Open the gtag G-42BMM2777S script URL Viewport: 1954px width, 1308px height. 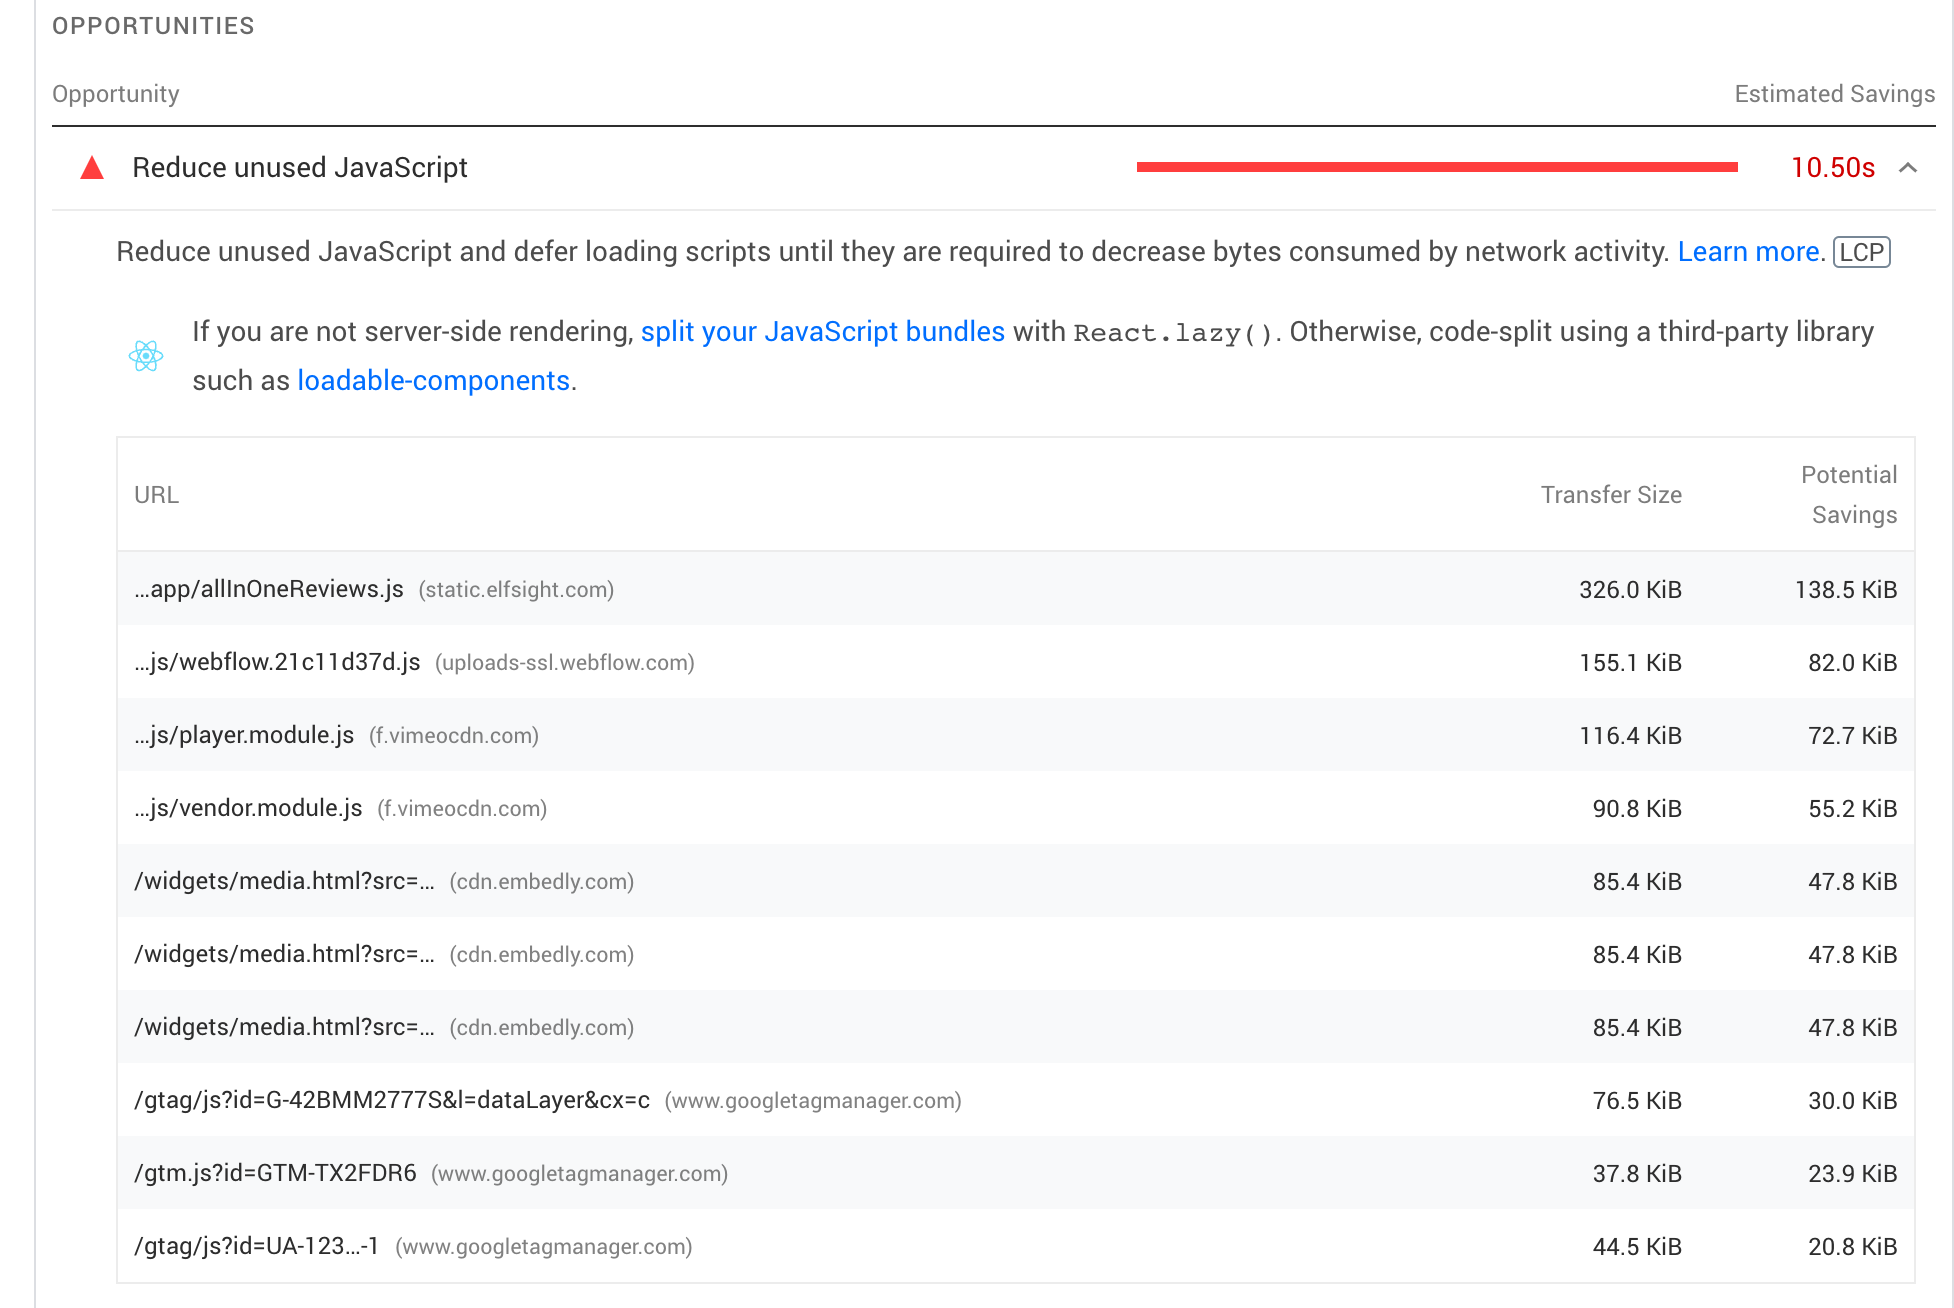392,1100
